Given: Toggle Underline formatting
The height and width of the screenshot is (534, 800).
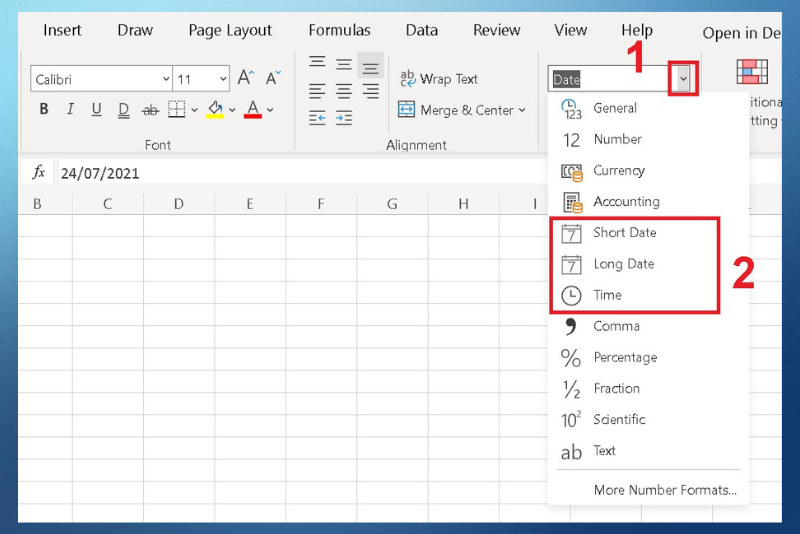Looking at the screenshot, I should tap(96, 109).
